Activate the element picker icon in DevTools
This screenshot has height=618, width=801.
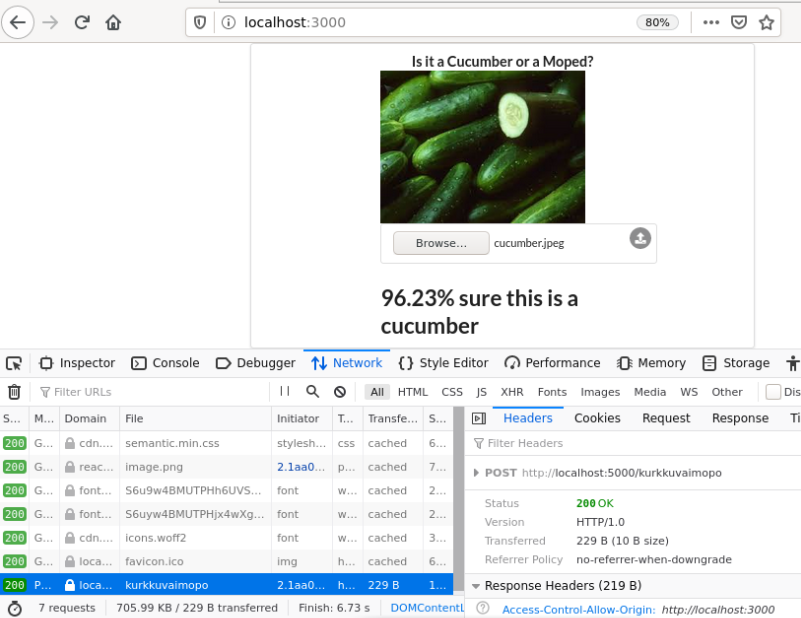[14, 363]
